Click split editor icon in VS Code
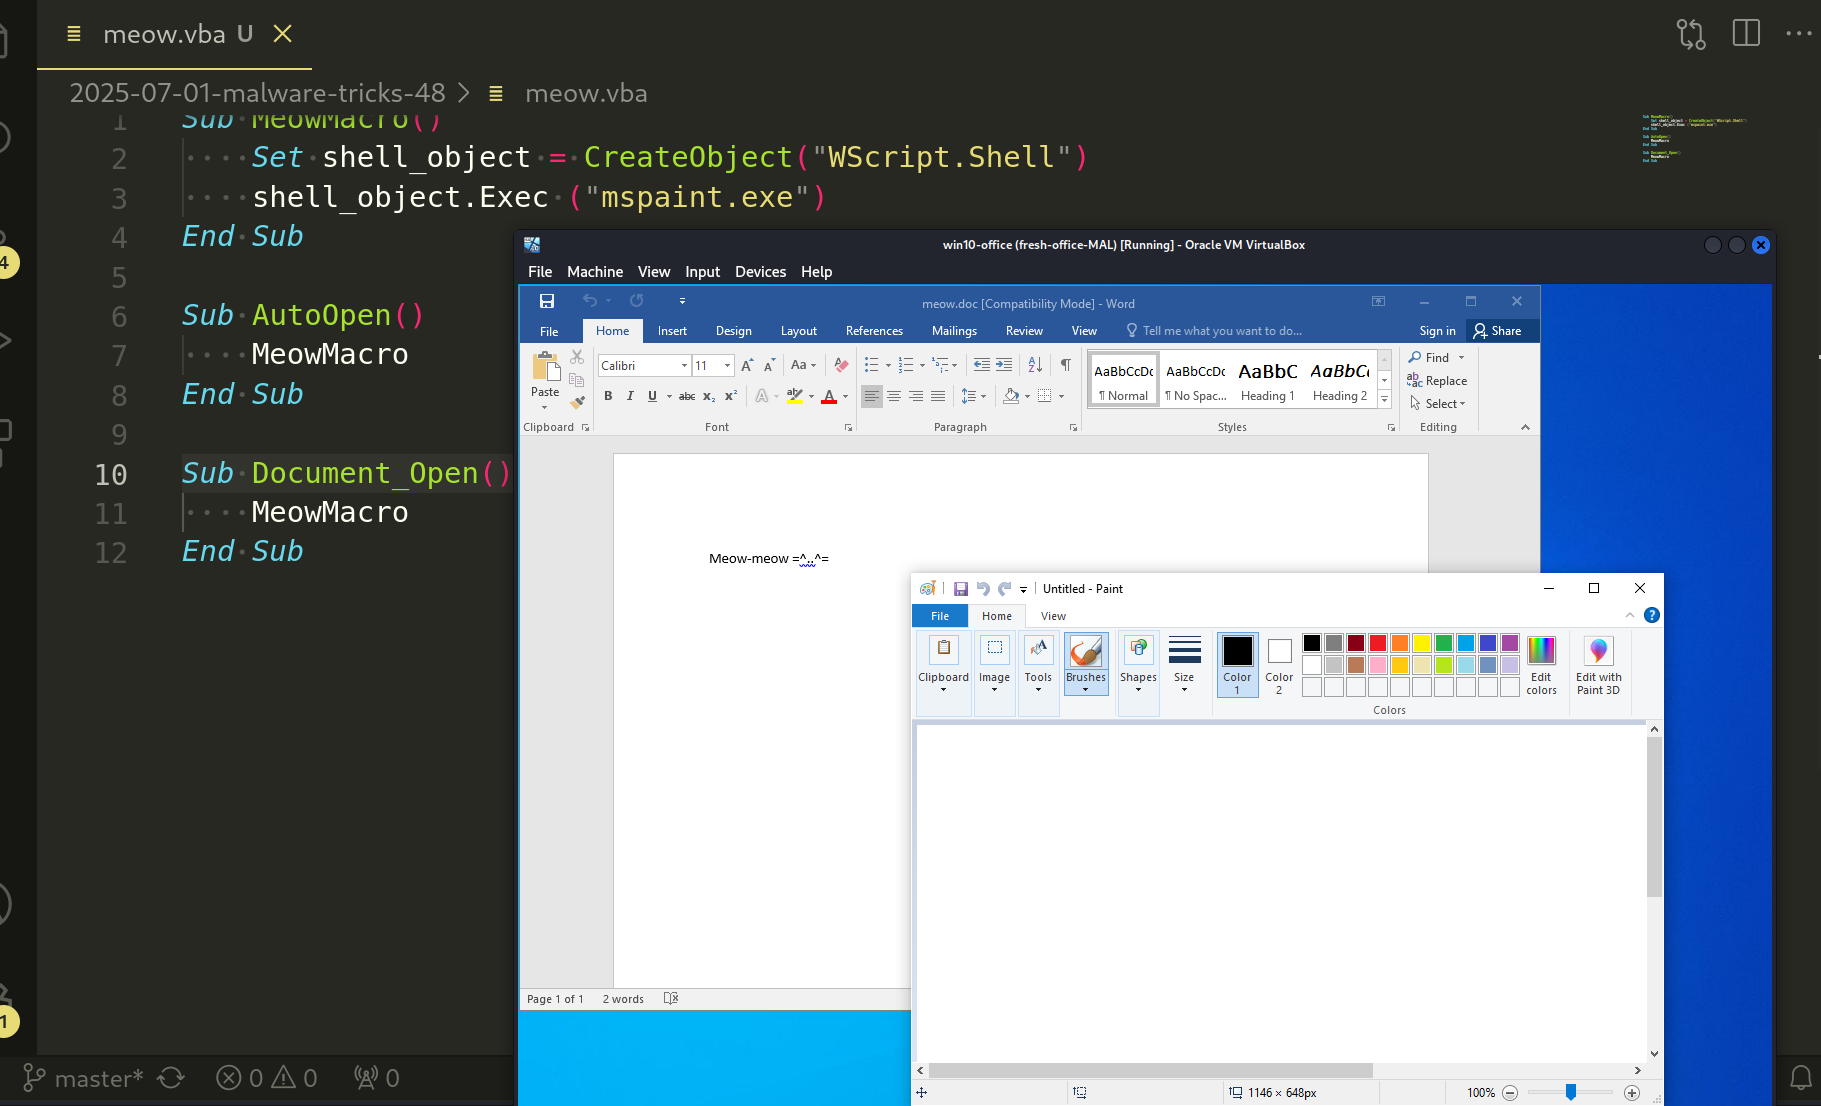Screen dimensions: 1821x1106 pos(1746,33)
